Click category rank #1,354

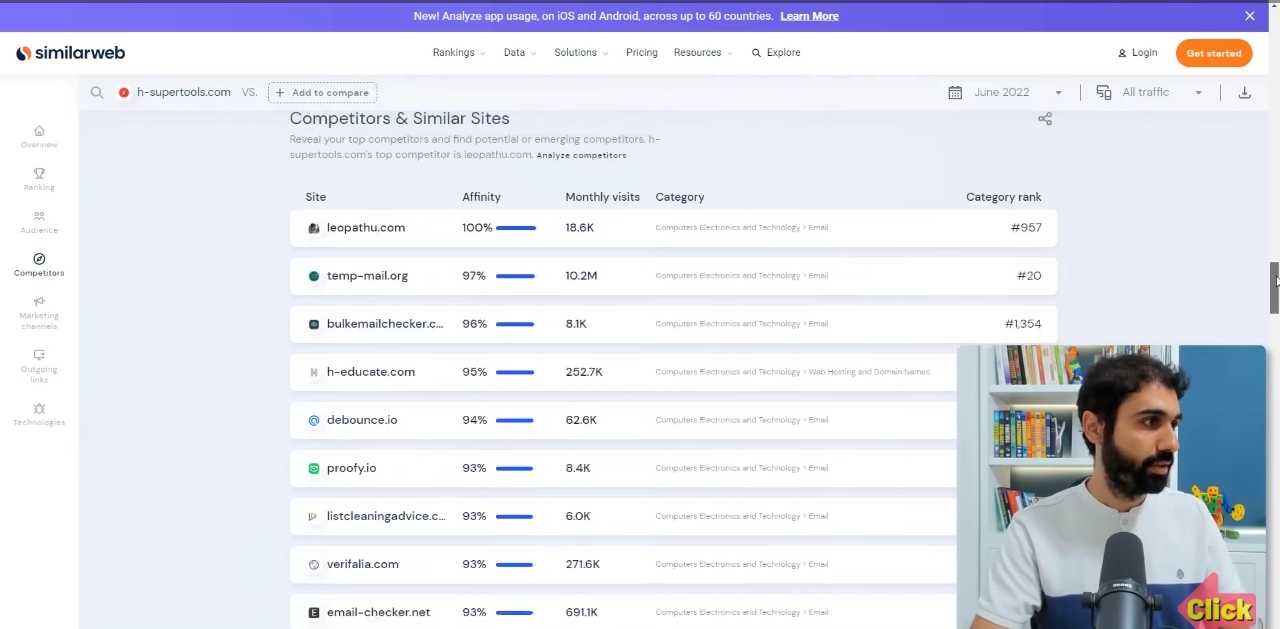pyautogui.click(x=1023, y=324)
